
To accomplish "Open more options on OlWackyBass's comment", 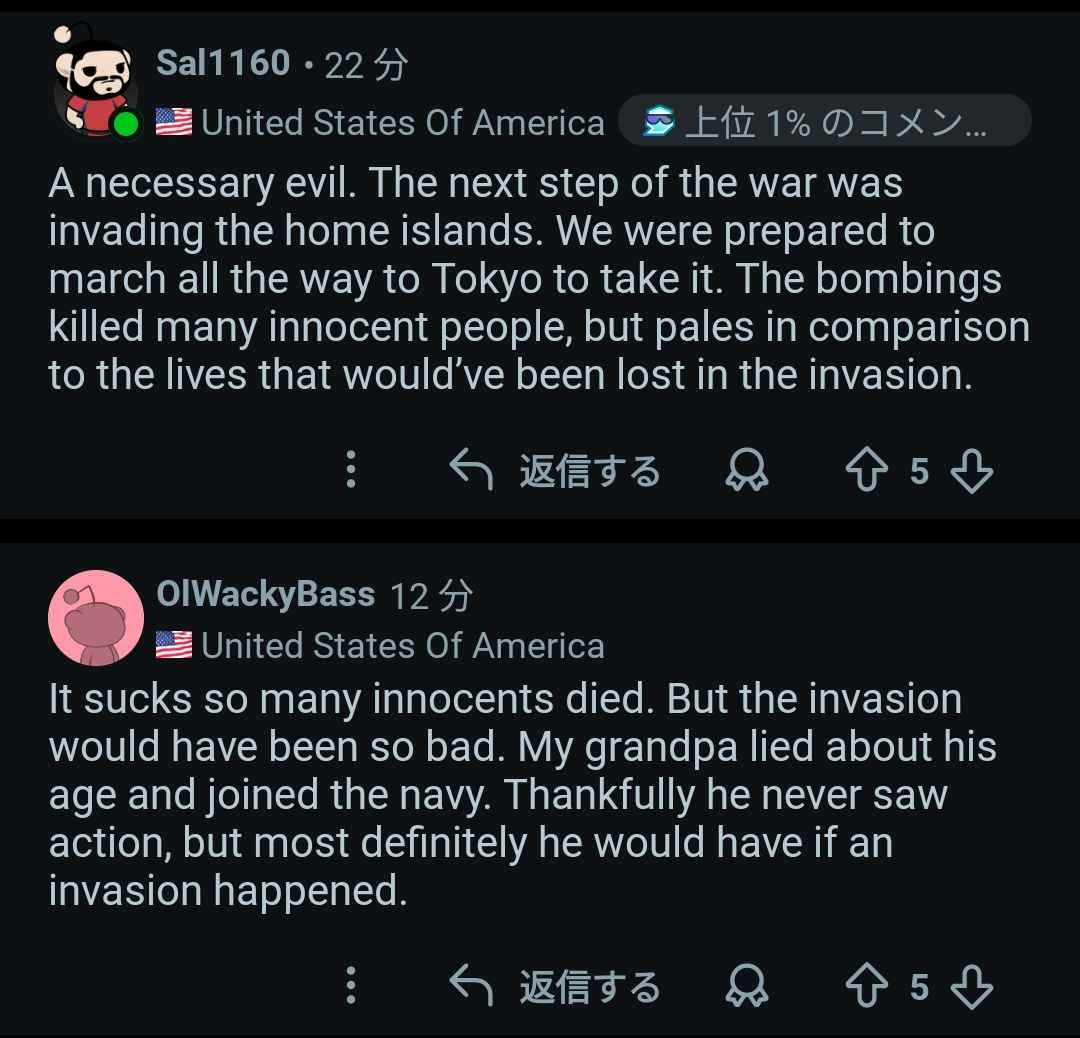I will pos(351,987).
